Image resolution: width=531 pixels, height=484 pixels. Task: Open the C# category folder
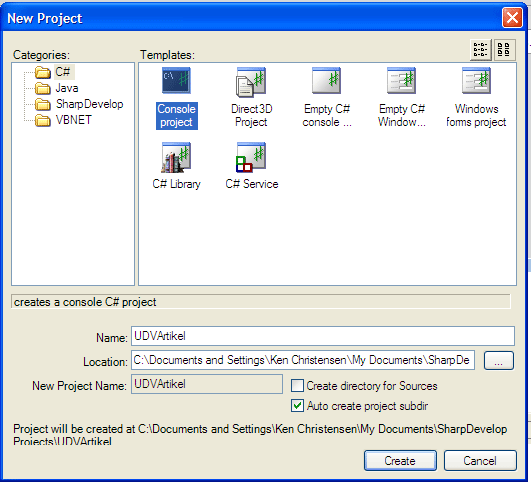55,72
